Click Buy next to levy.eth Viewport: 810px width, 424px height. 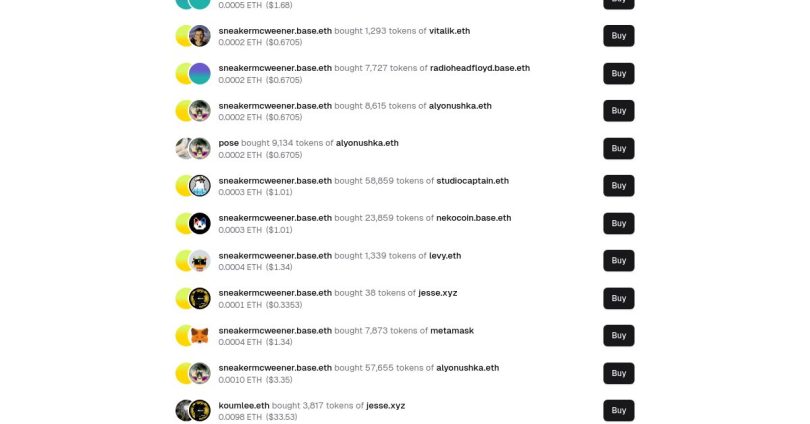point(618,261)
